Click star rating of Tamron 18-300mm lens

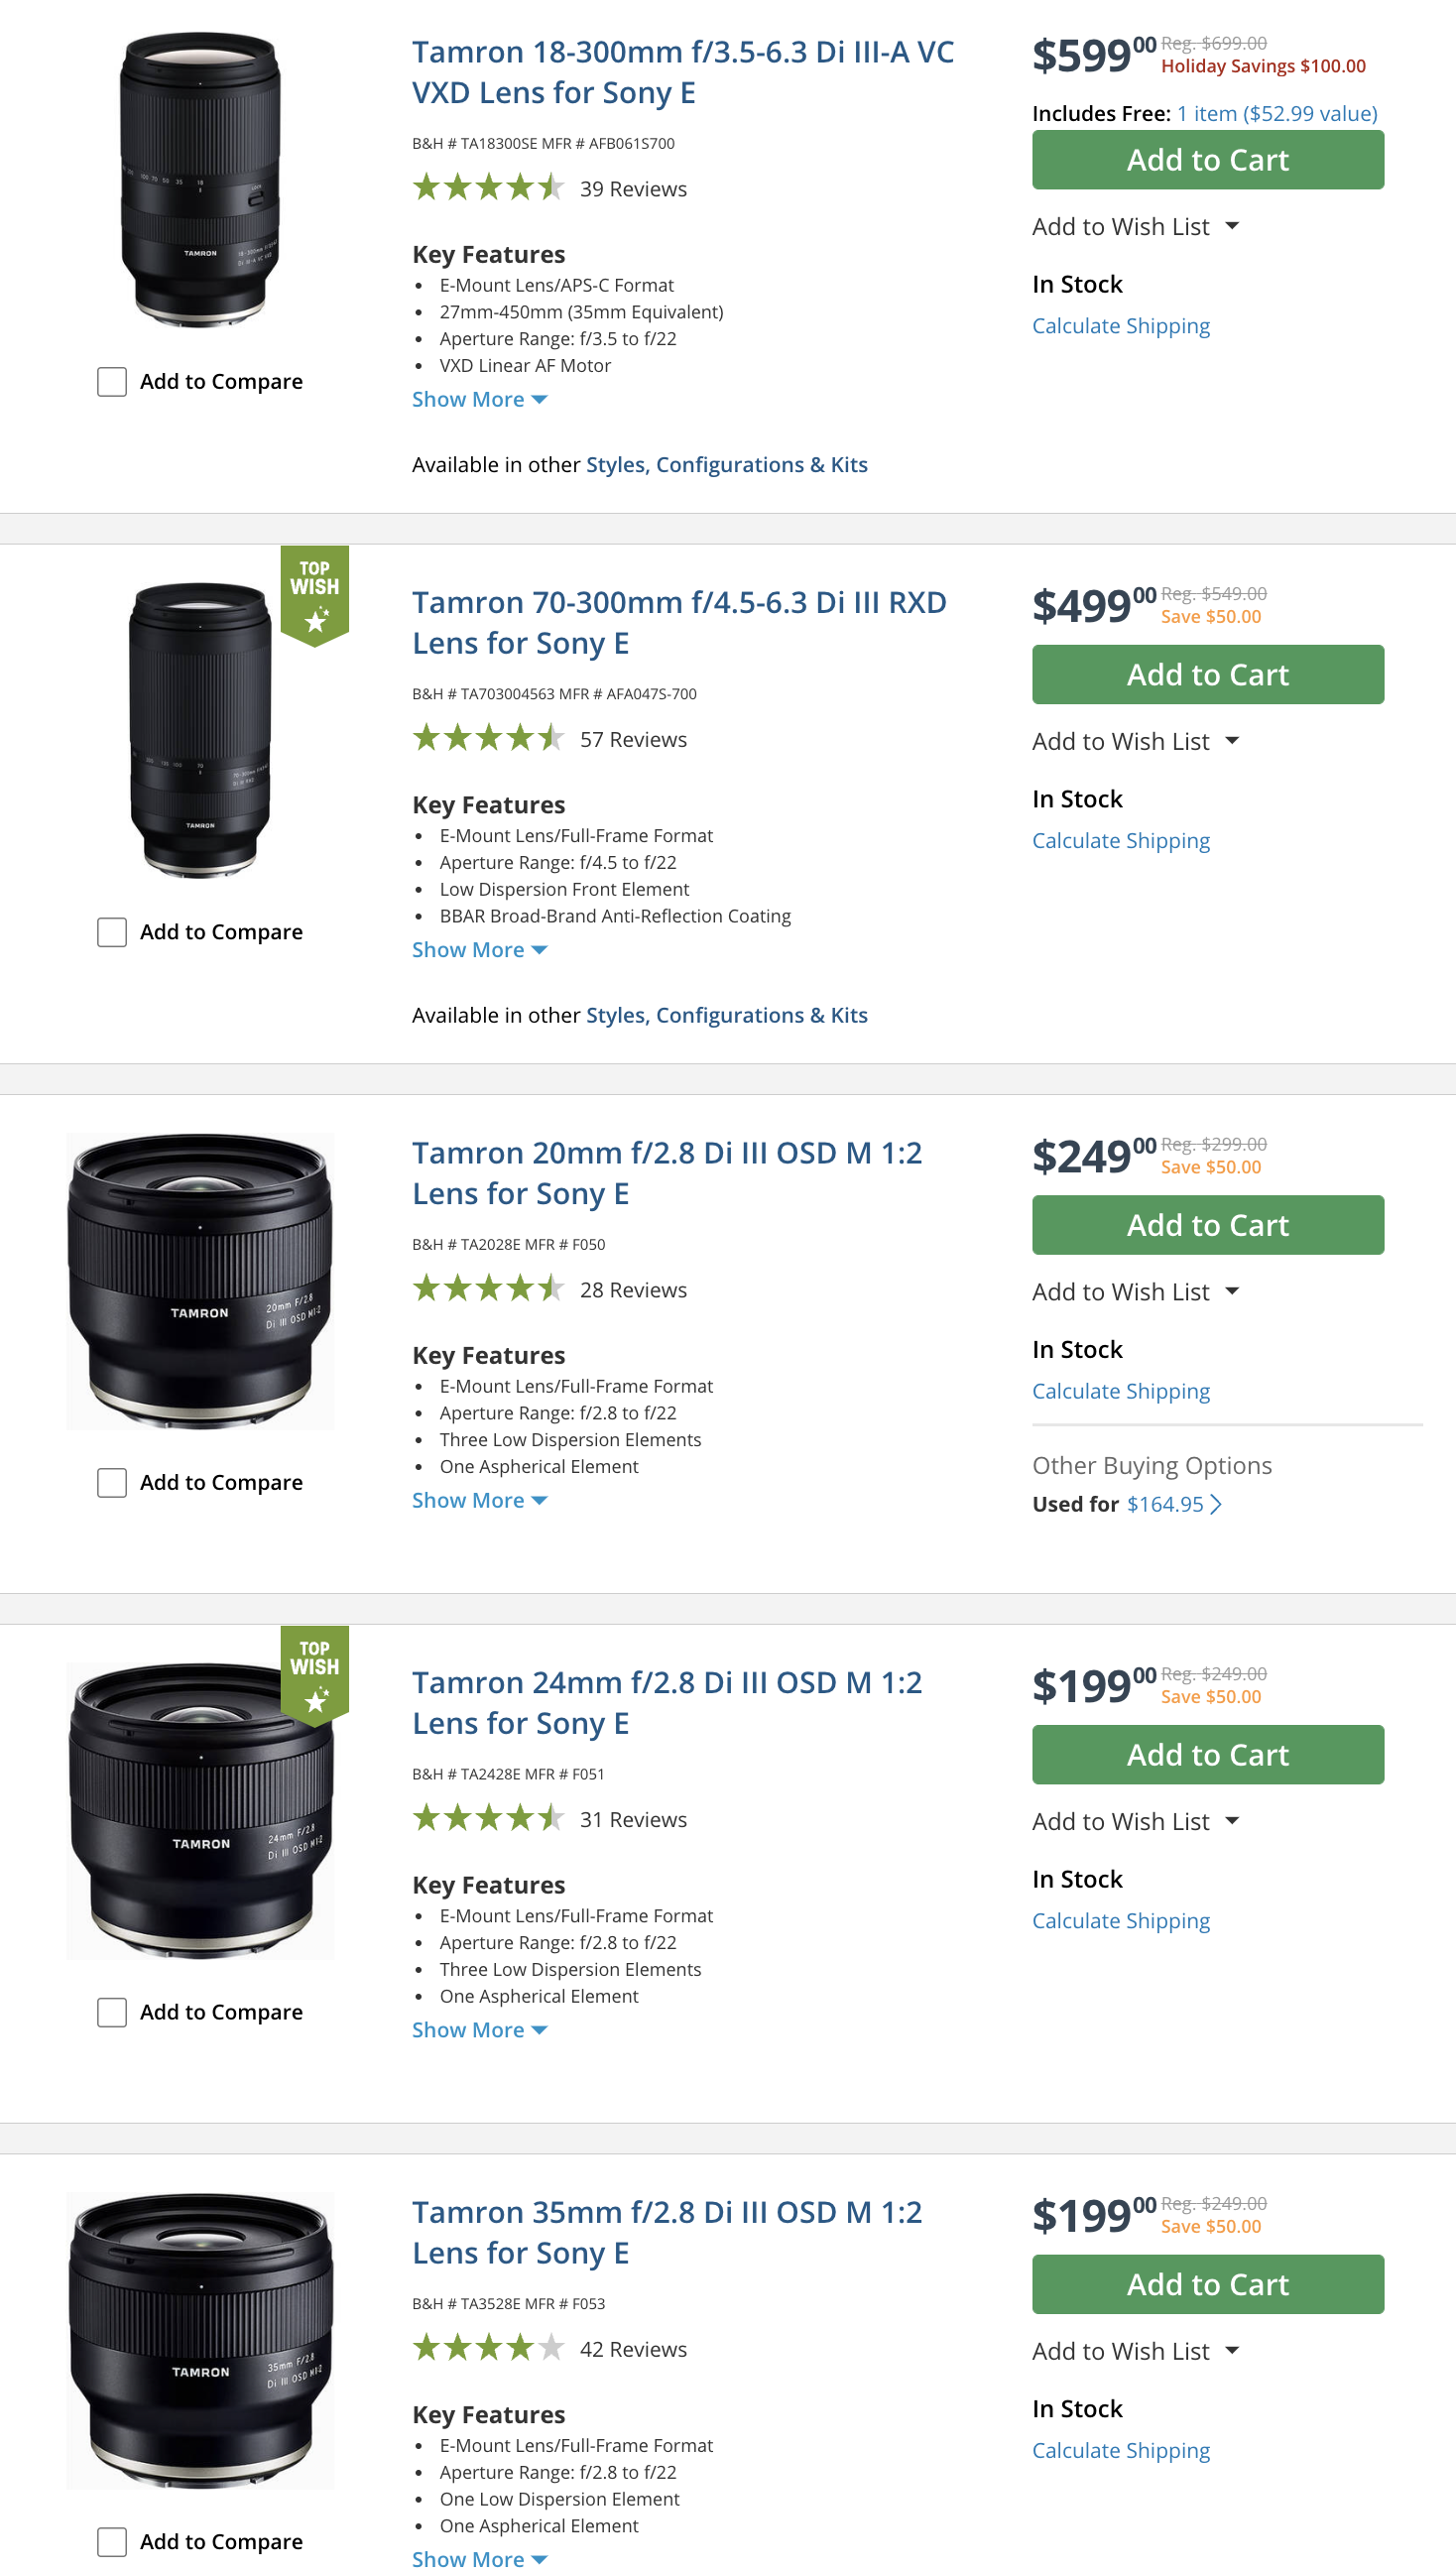click(x=488, y=188)
